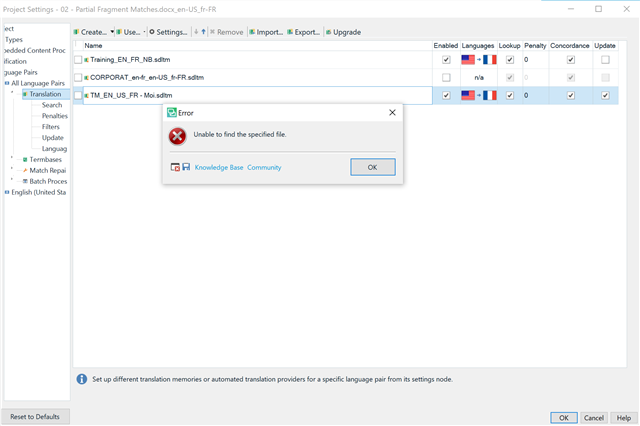Enable Update for Training_EN_FR_NB.sdltm
Screen dimensions: 640x426
point(605,60)
